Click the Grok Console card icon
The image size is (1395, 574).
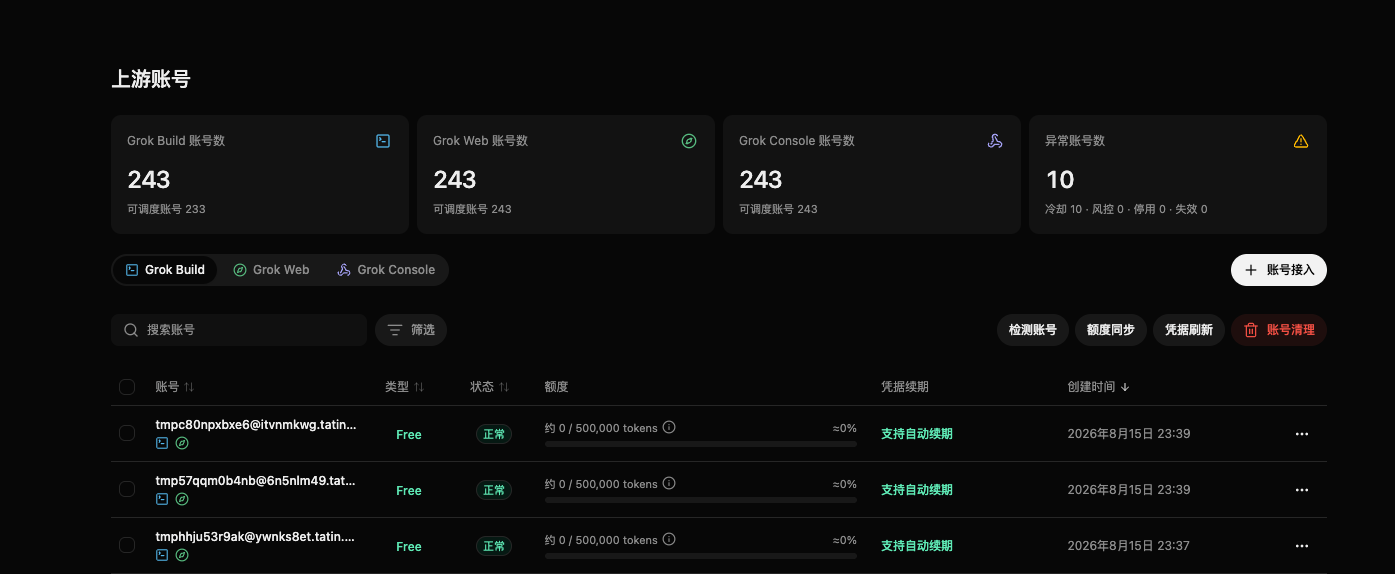click(x=995, y=141)
